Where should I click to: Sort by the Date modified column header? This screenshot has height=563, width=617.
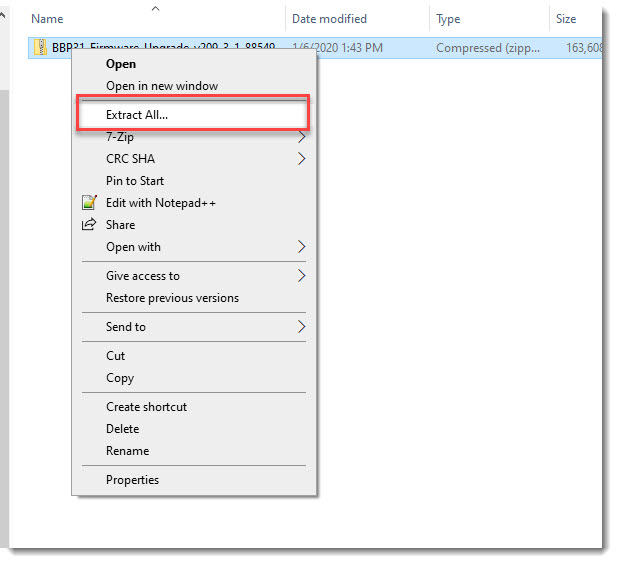[329, 19]
